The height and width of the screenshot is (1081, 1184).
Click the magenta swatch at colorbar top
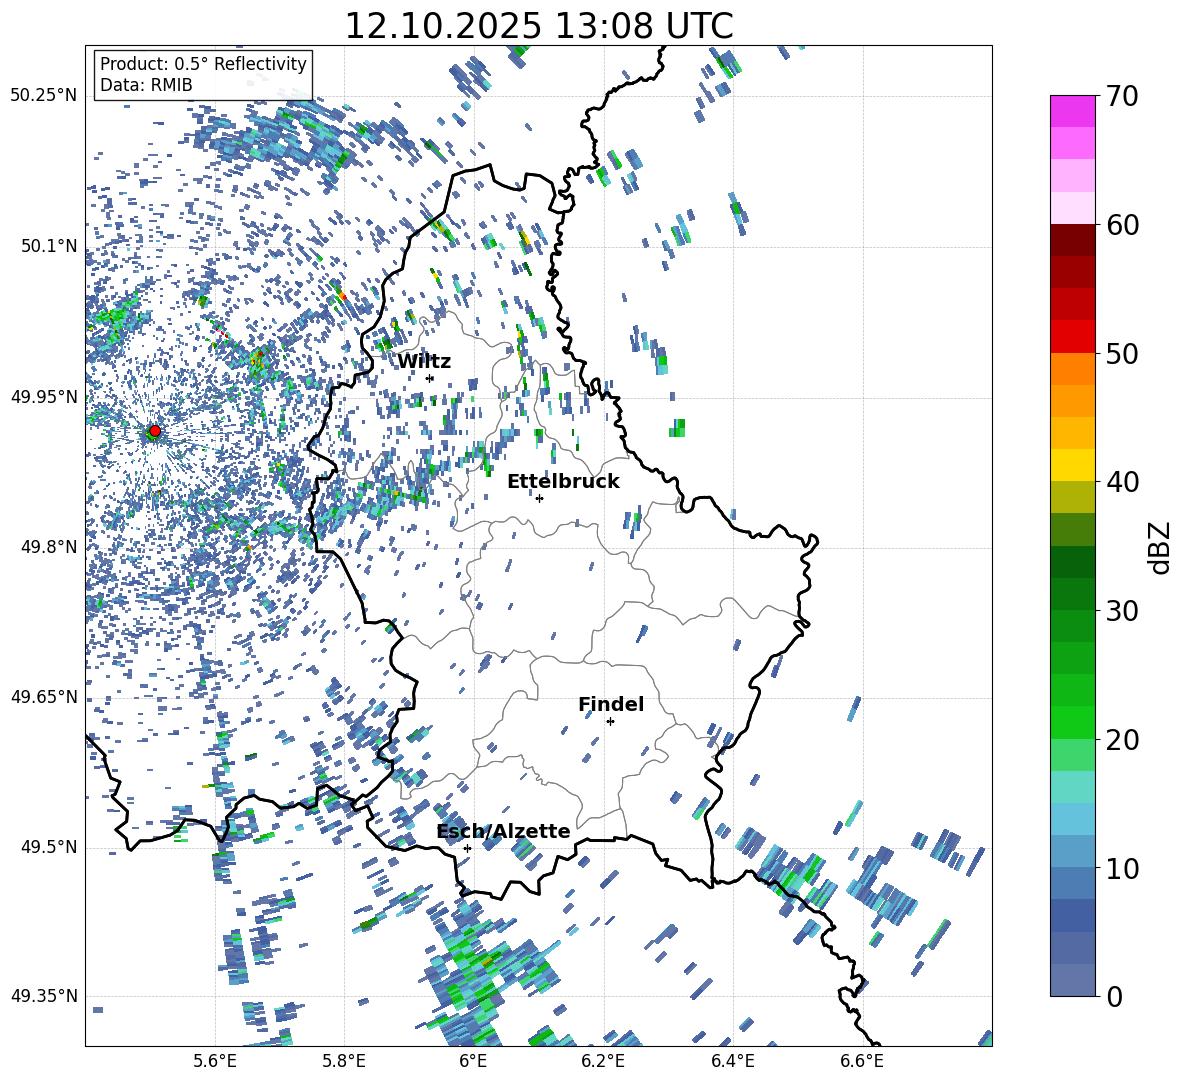(x=1073, y=111)
